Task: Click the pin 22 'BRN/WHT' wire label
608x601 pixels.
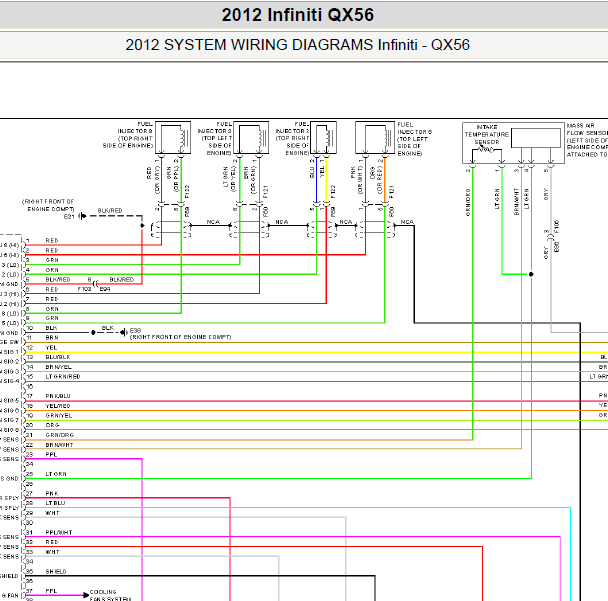Action: point(59,445)
